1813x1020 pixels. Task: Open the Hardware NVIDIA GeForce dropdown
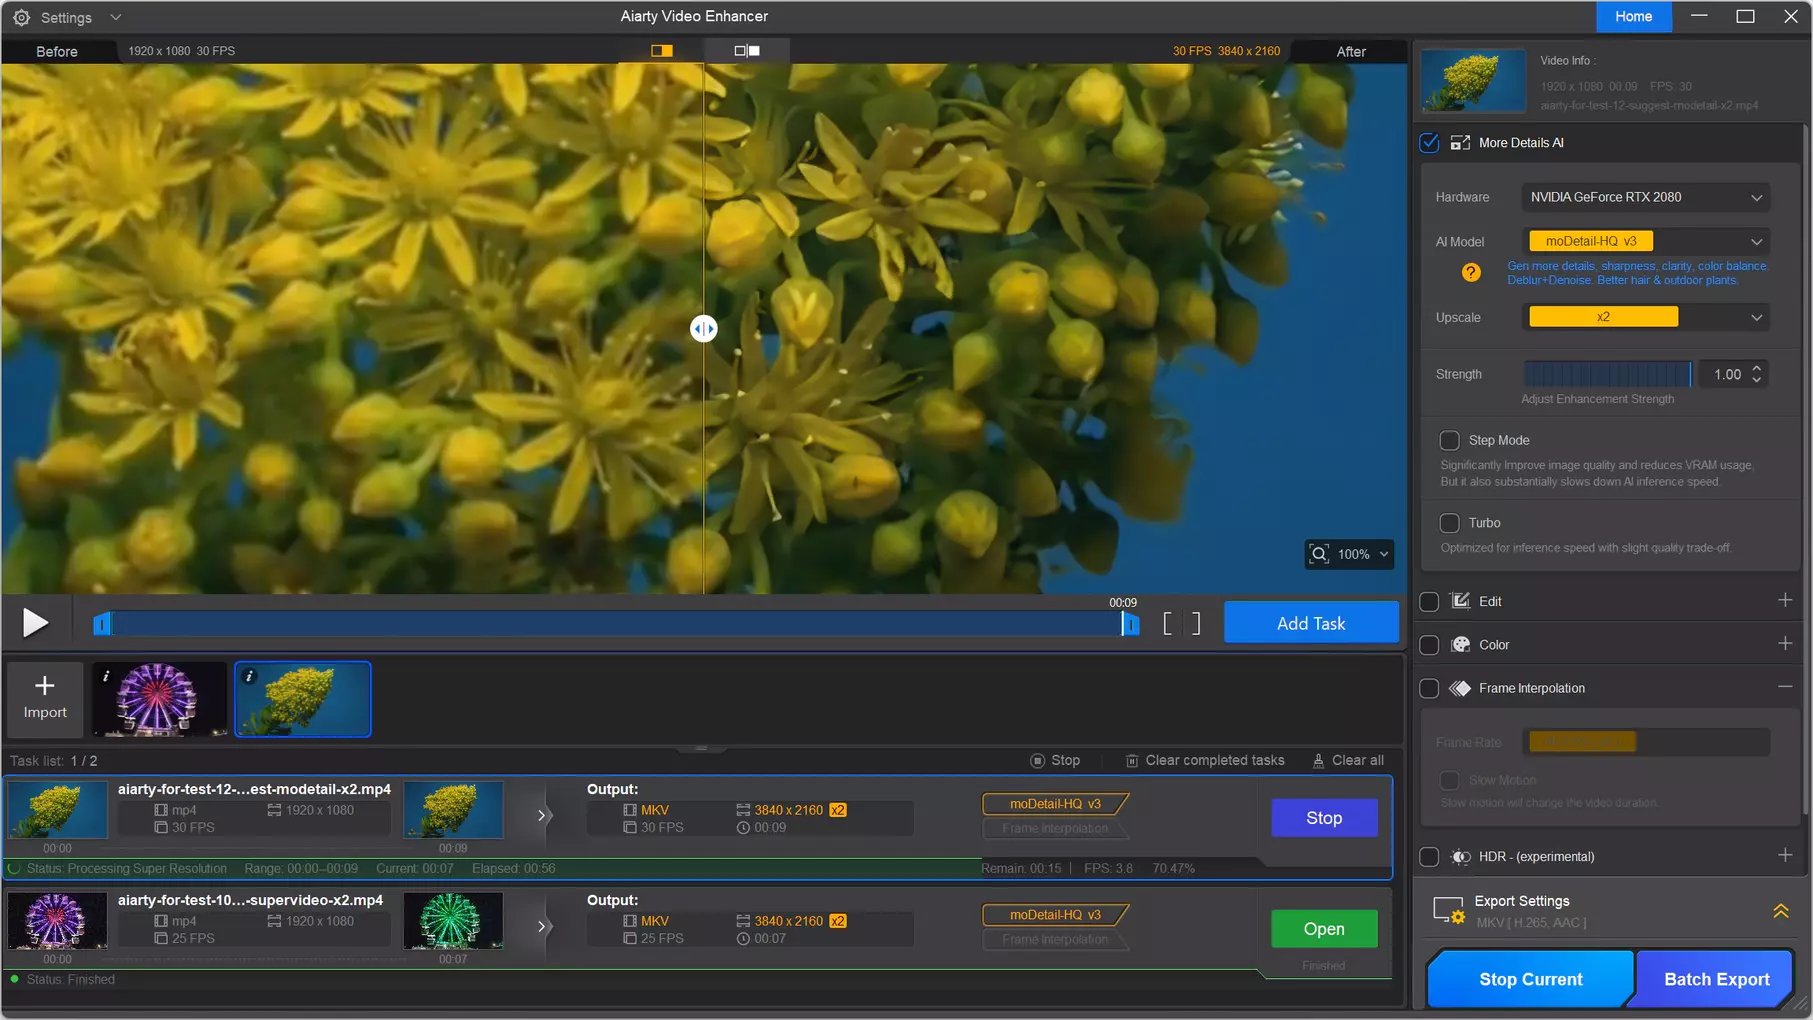(1645, 197)
